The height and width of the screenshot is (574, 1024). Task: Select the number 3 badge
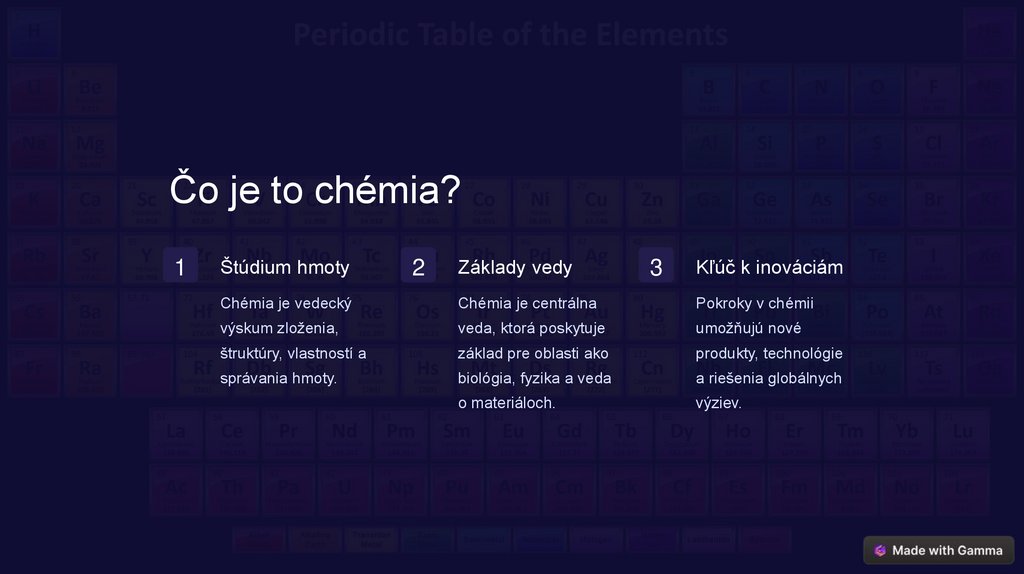coord(656,267)
